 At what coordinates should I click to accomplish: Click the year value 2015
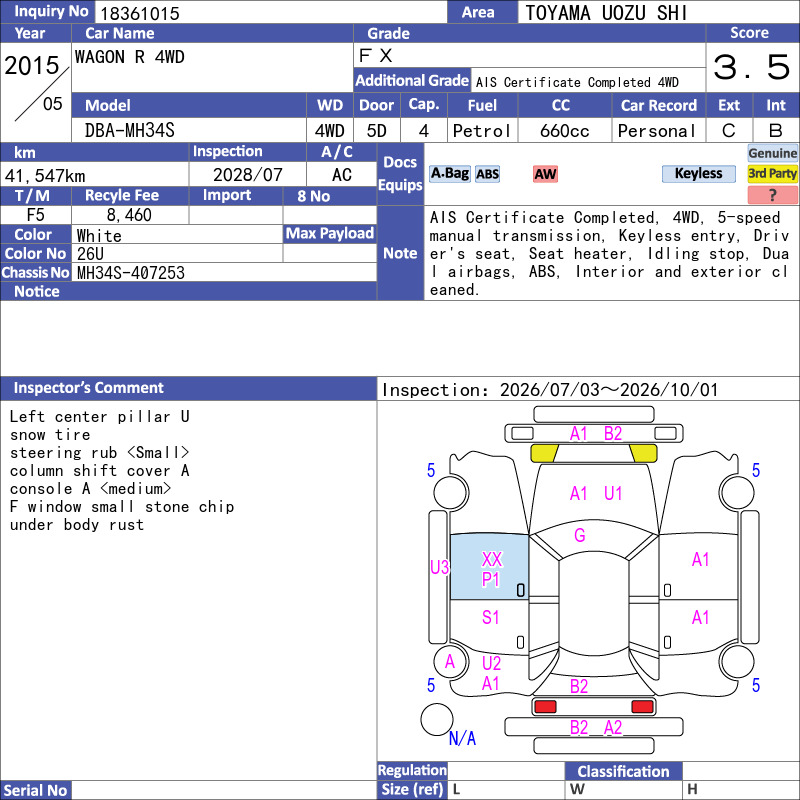(32, 65)
